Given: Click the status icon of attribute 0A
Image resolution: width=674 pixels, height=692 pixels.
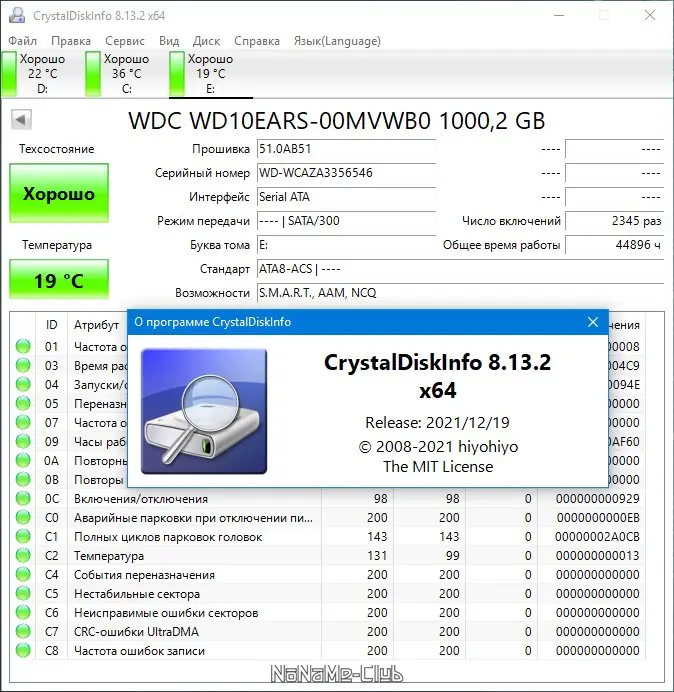Looking at the screenshot, I should point(23,460).
